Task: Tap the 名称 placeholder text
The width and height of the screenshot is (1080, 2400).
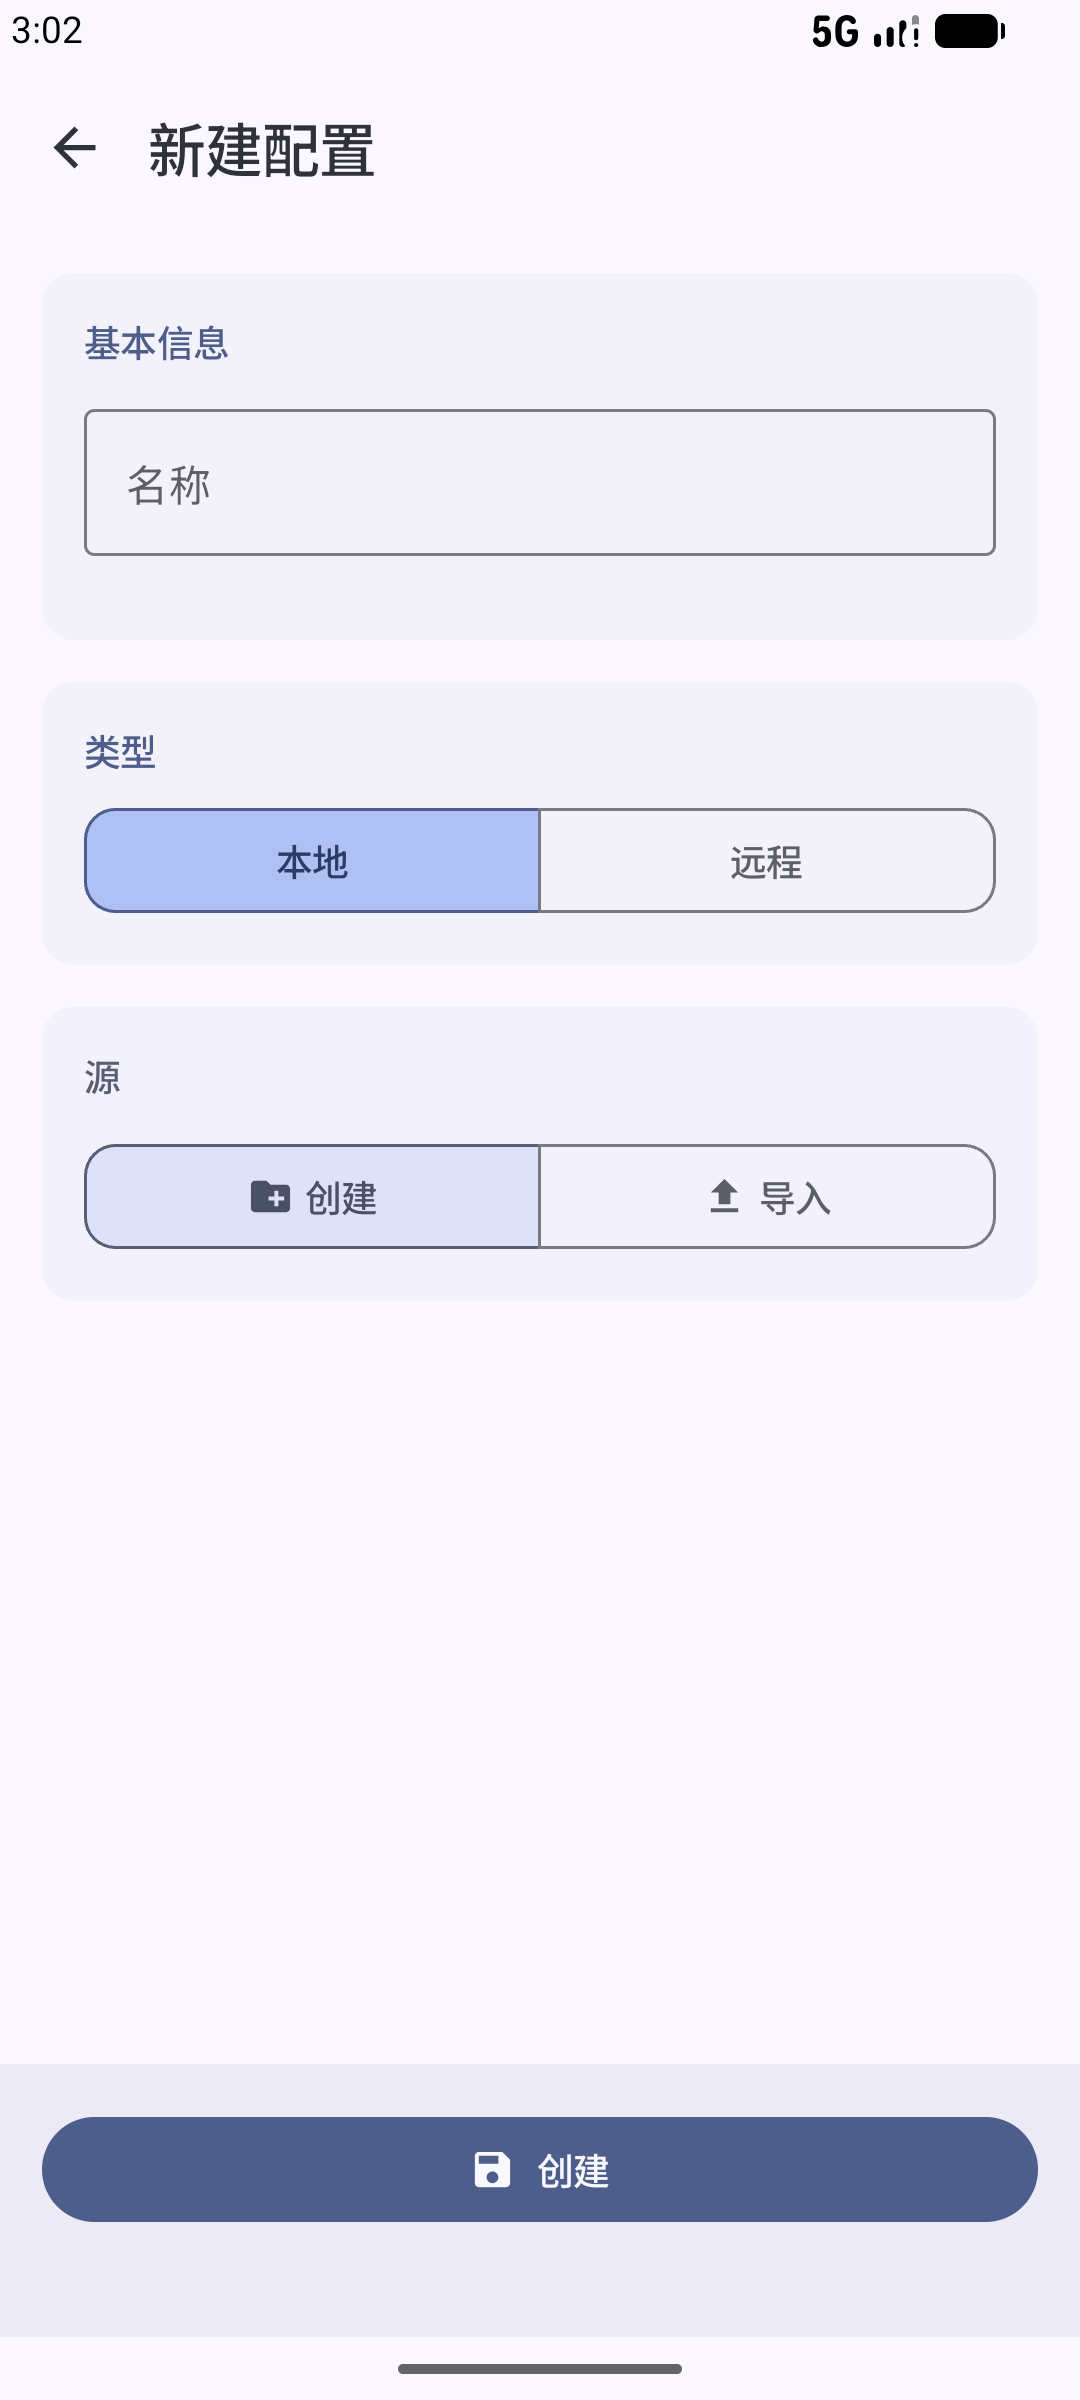Action: 169,486
